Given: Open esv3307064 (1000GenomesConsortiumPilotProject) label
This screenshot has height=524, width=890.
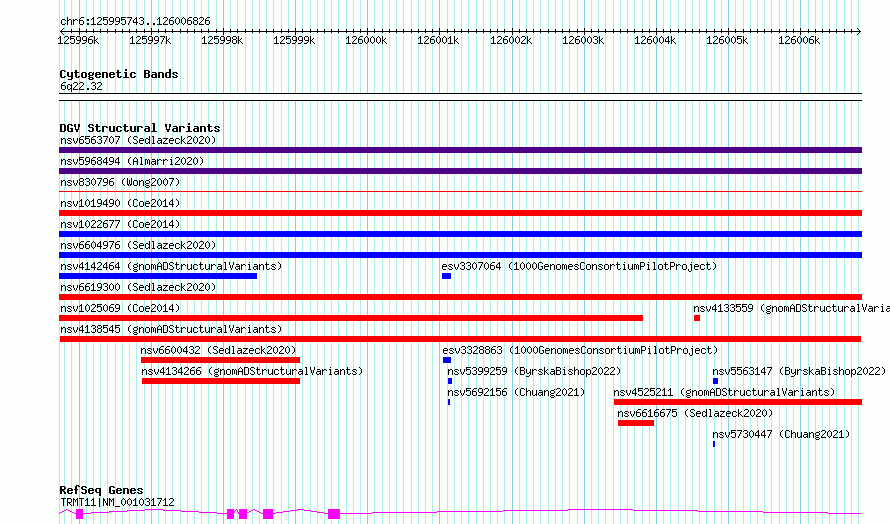Looking at the screenshot, I should coord(579,266).
